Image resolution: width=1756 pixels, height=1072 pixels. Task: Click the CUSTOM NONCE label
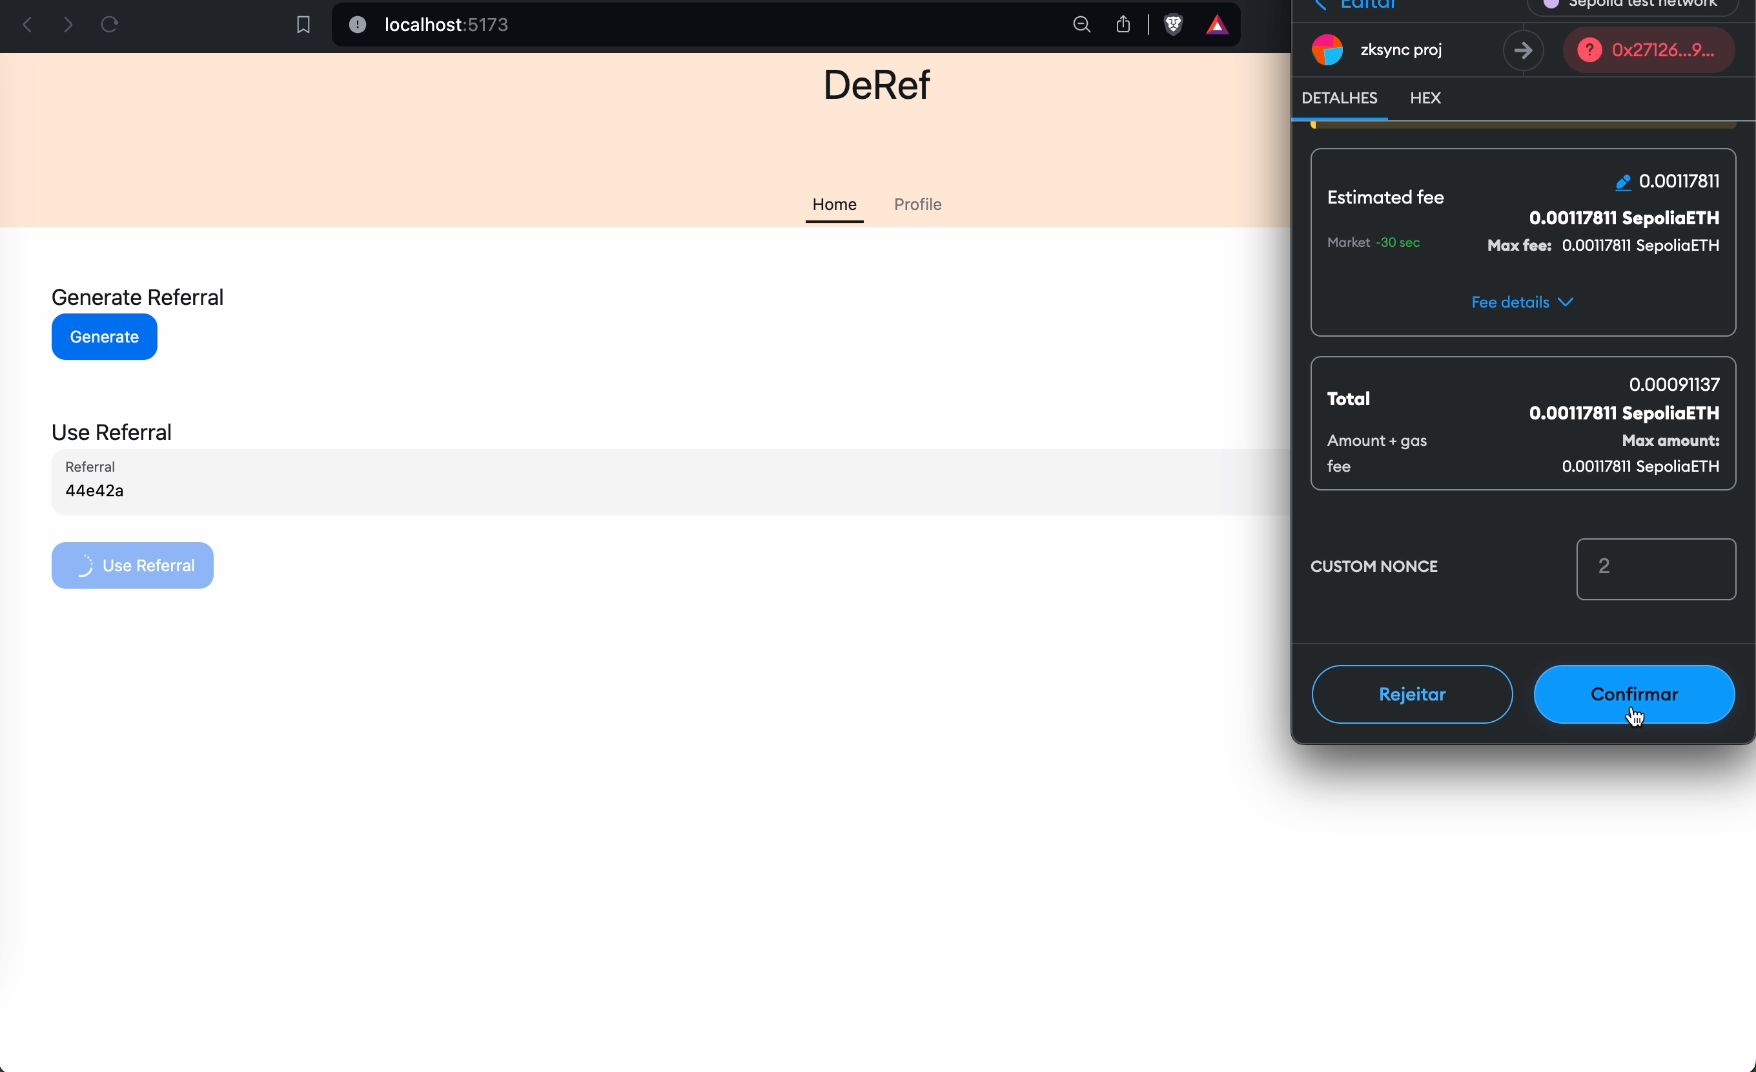point(1374,566)
